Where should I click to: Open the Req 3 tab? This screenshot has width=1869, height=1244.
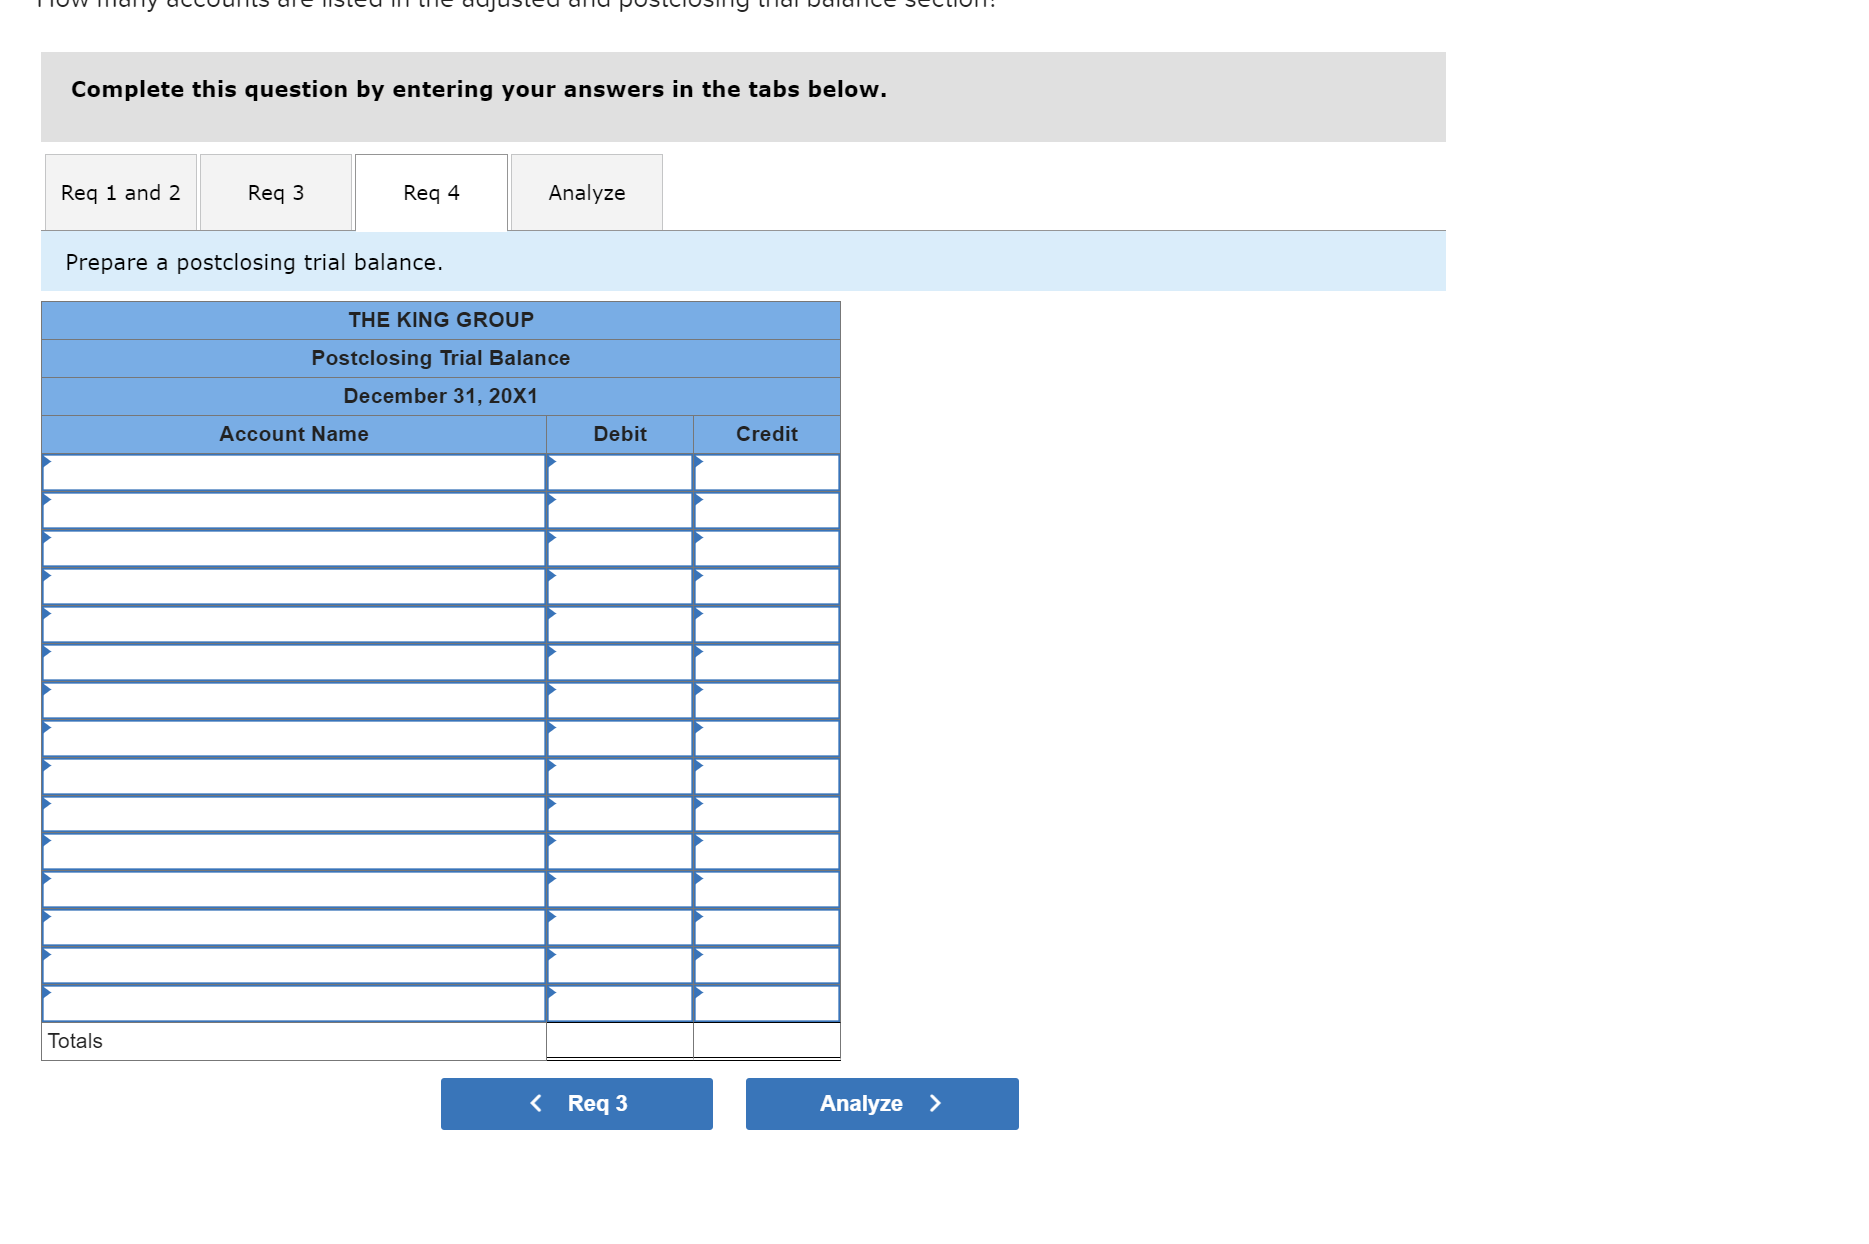[276, 192]
